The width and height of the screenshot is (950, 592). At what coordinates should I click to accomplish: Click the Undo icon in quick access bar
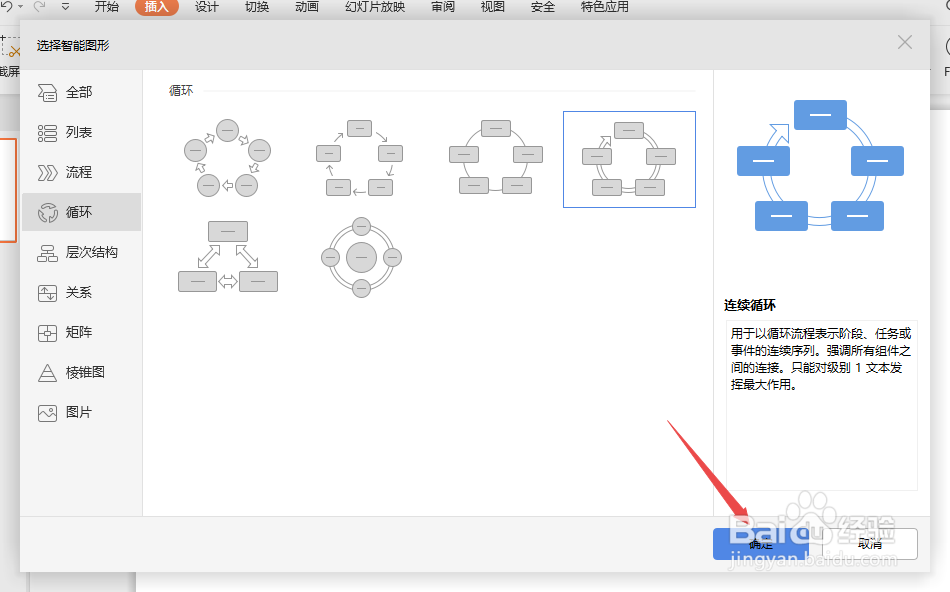(x=7, y=6)
